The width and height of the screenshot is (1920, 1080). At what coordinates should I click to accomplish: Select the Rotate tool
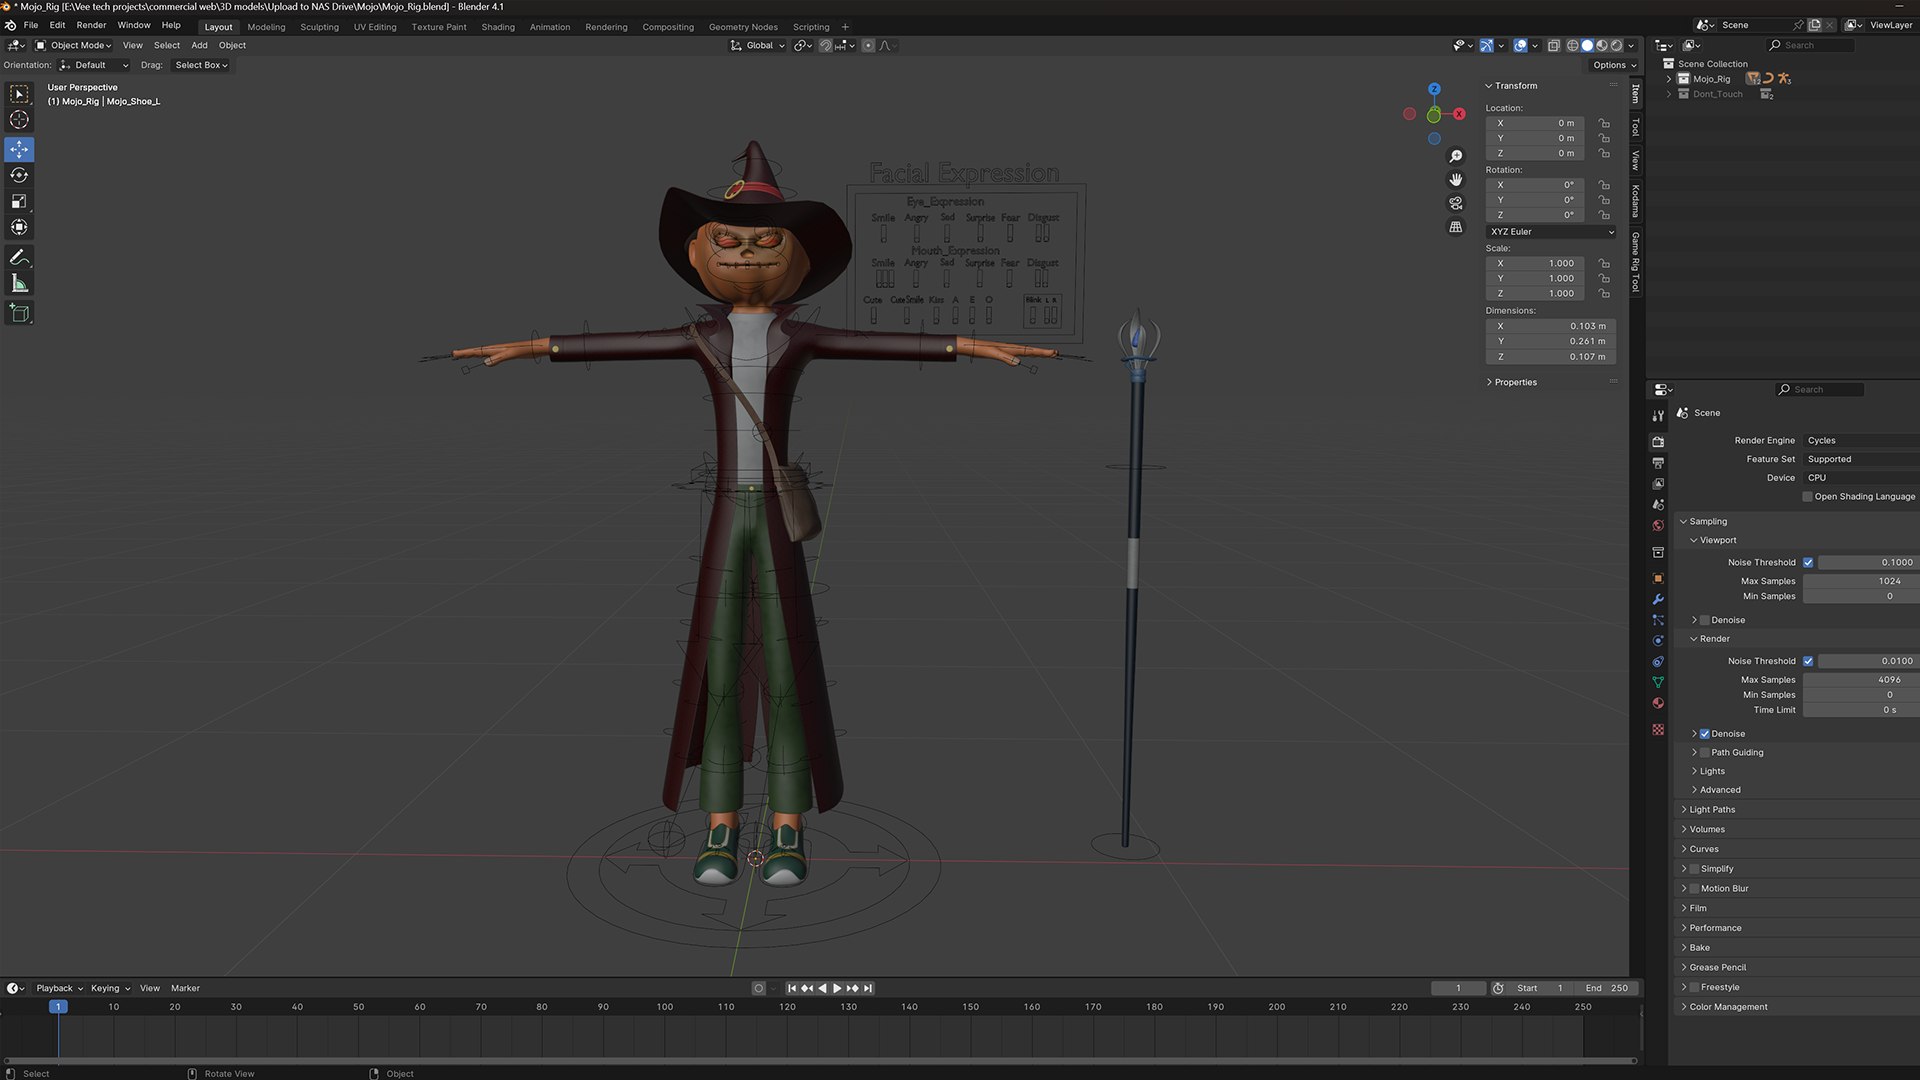(x=19, y=175)
